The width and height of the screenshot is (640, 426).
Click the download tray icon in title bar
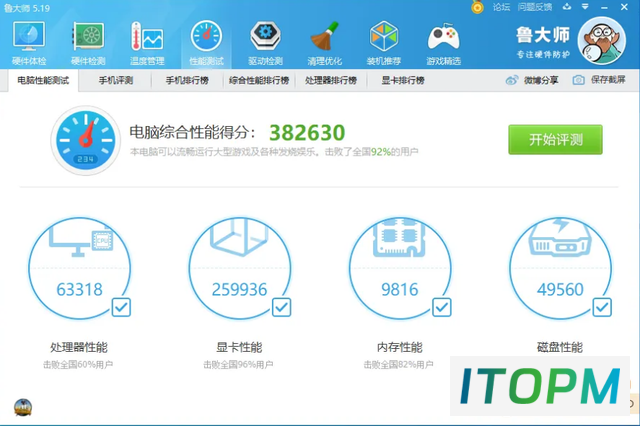point(567,7)
